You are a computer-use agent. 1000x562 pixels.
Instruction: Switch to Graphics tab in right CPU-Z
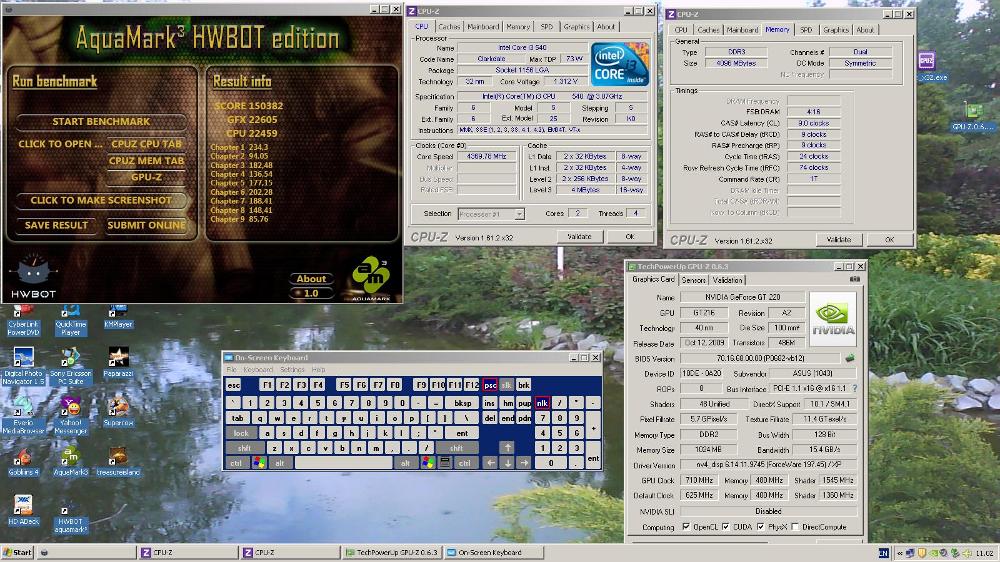[835, 30]
